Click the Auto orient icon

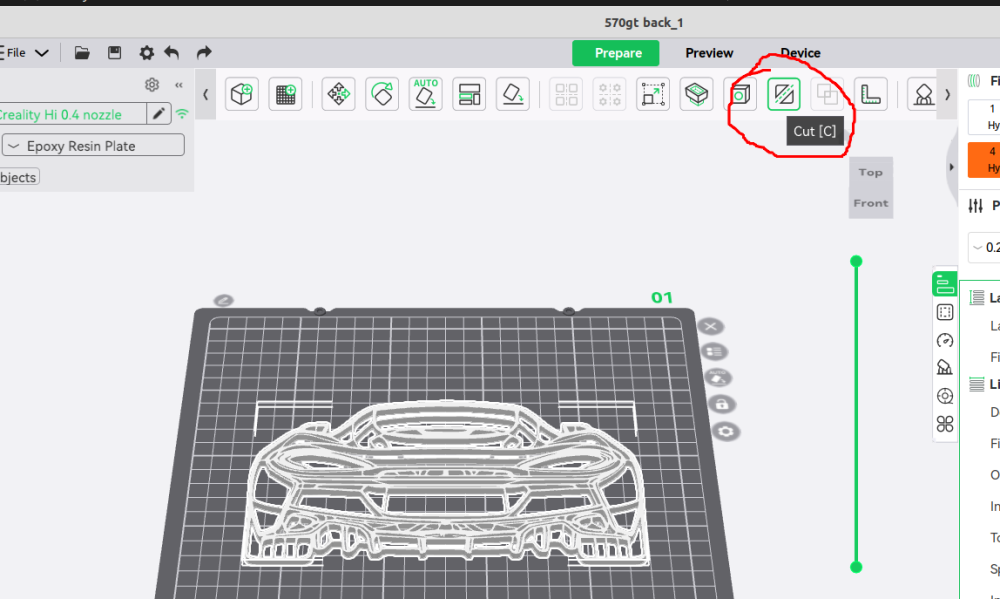pos(425,94)
